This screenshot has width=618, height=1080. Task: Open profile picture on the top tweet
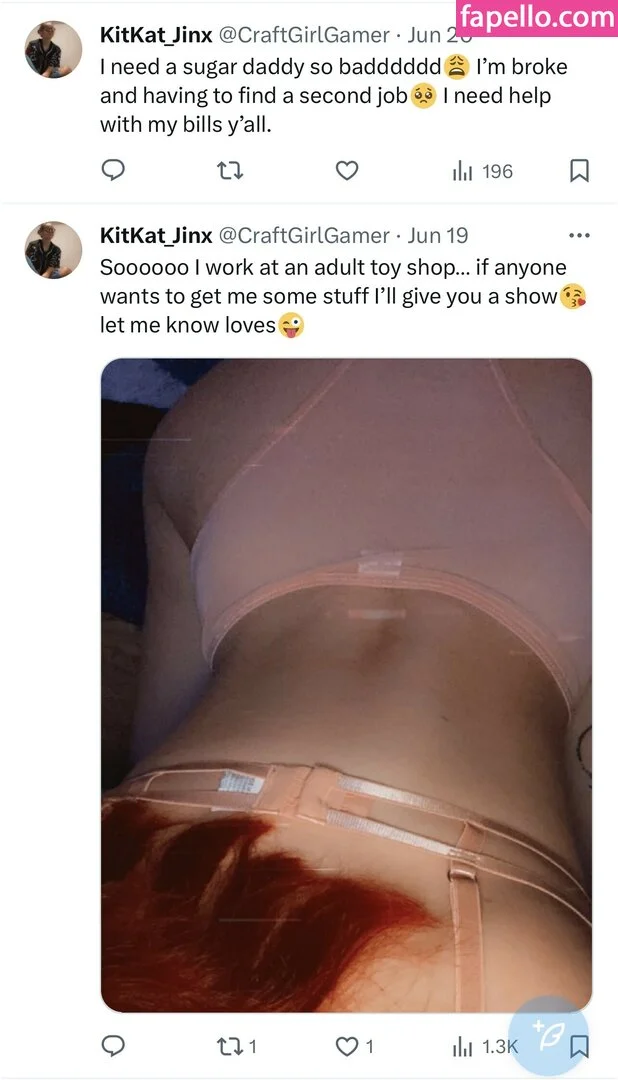[x=54, y=50]
